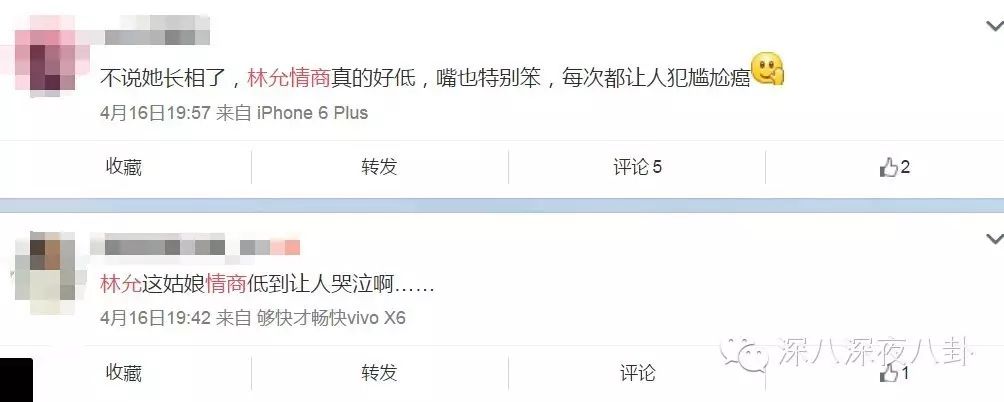The width and height of the screenshot is (1004, 402).
Task: Click 收藏 under the first post
Action: [x=124, y=168]
